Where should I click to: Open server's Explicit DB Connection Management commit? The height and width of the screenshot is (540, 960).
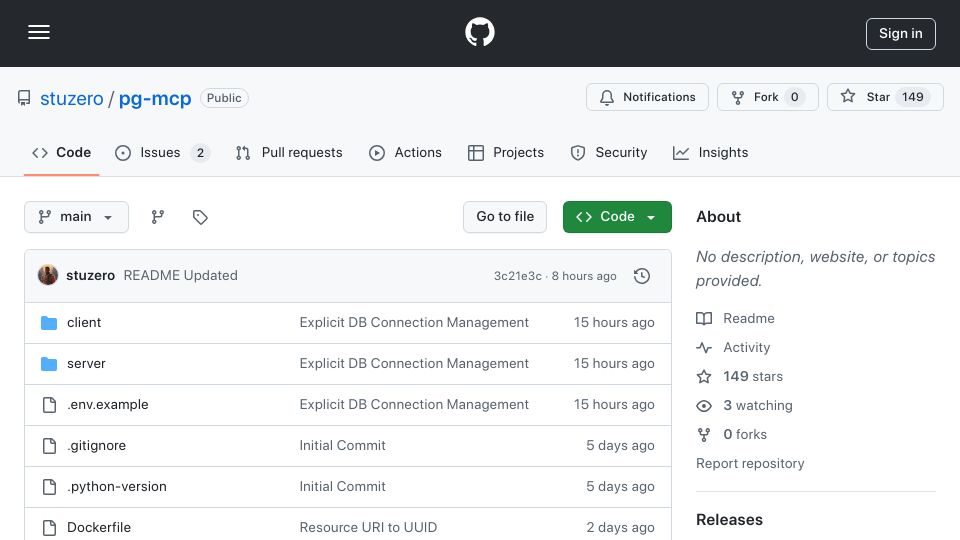[414, 364]
